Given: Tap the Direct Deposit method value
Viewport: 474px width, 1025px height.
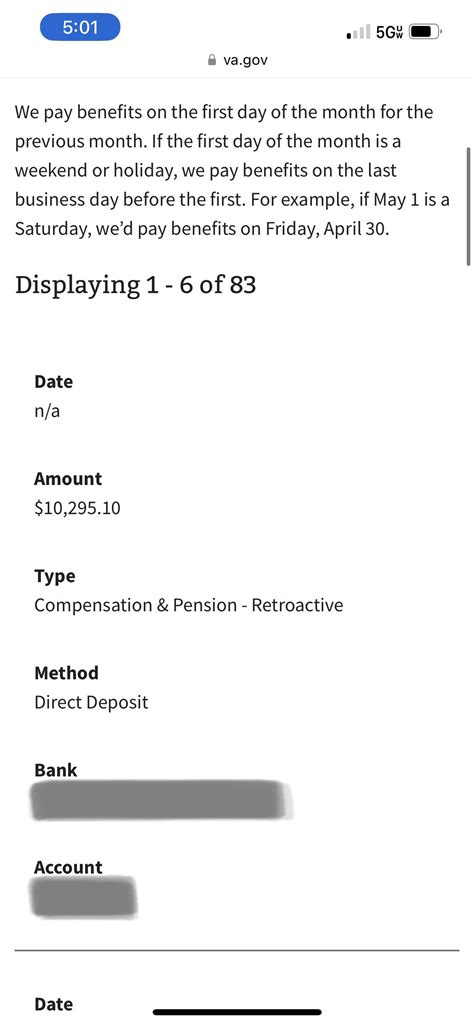Looking at the screenshot, I should tap(91, 702).
